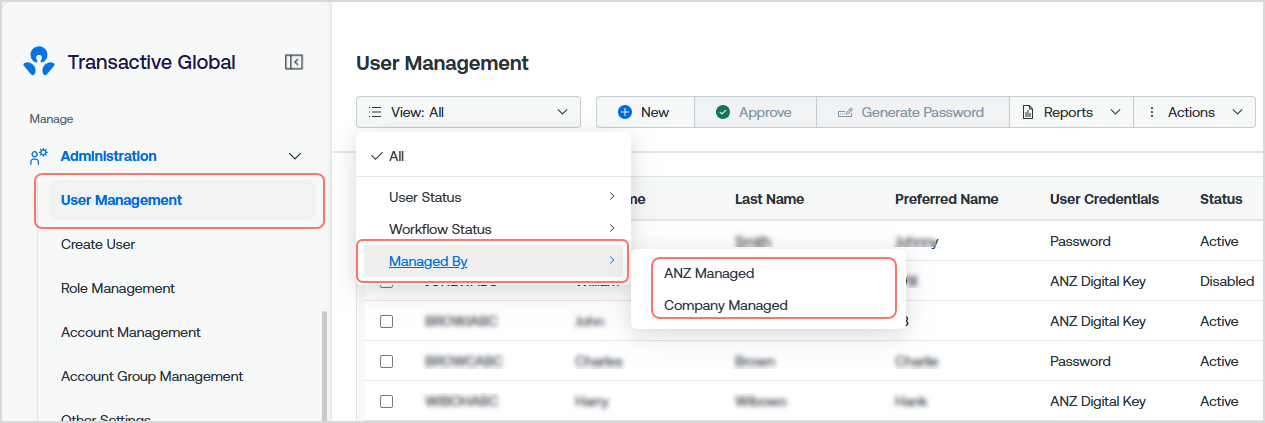Viewport: 1265px width, 423px height.
Task: Click the plus icon on New
Action: pyautogui.click(x=625, y=112)
